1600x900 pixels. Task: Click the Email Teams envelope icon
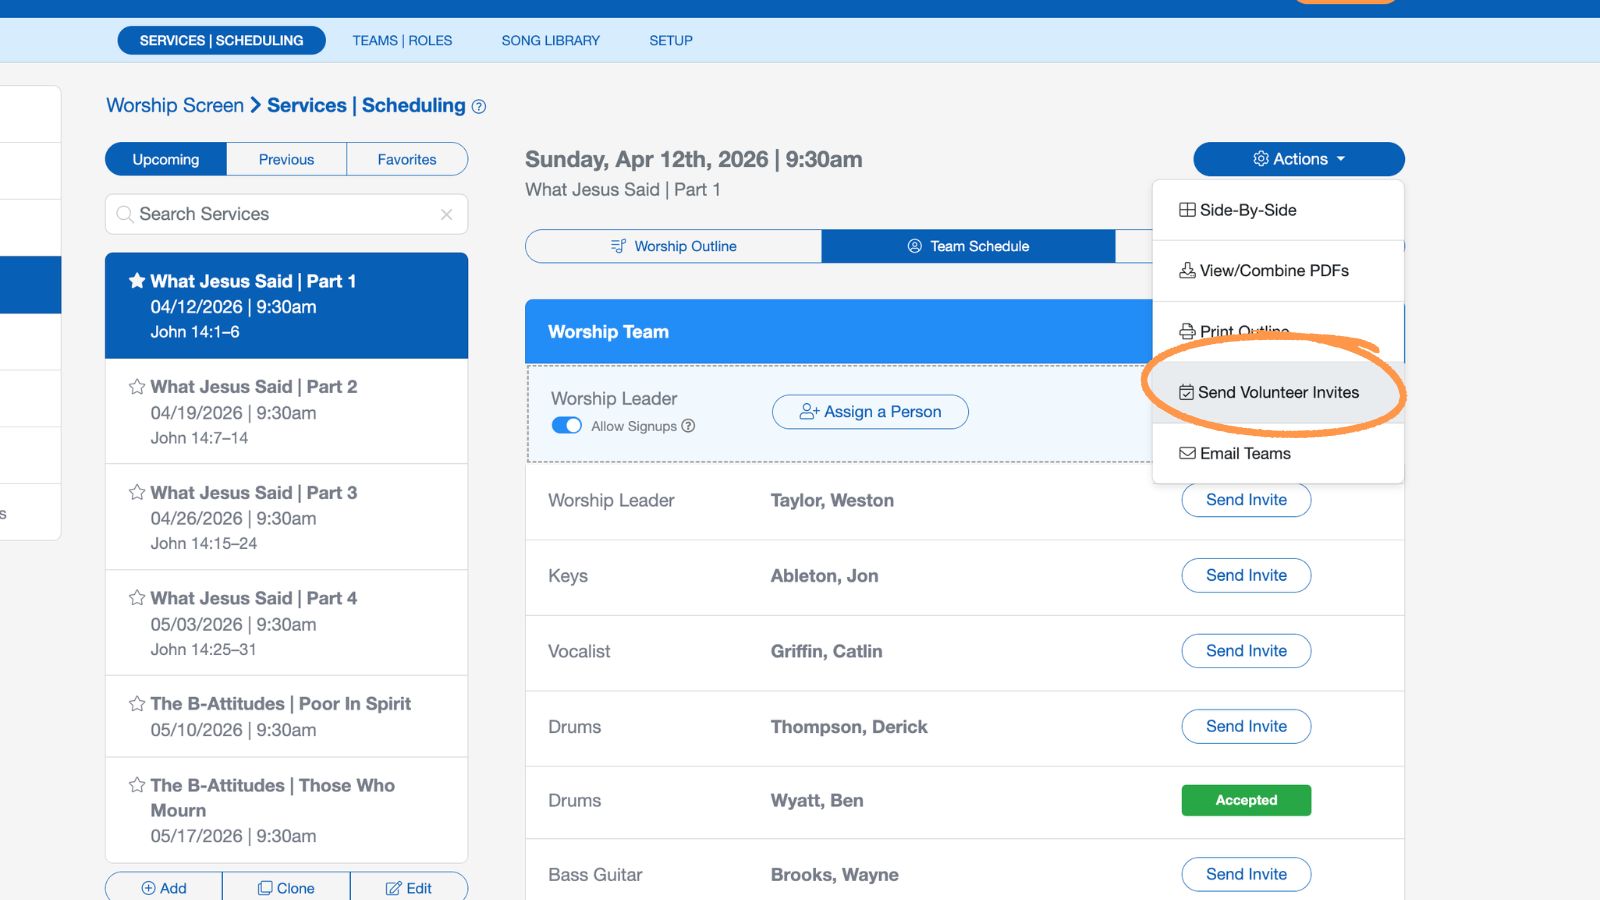1187,453
